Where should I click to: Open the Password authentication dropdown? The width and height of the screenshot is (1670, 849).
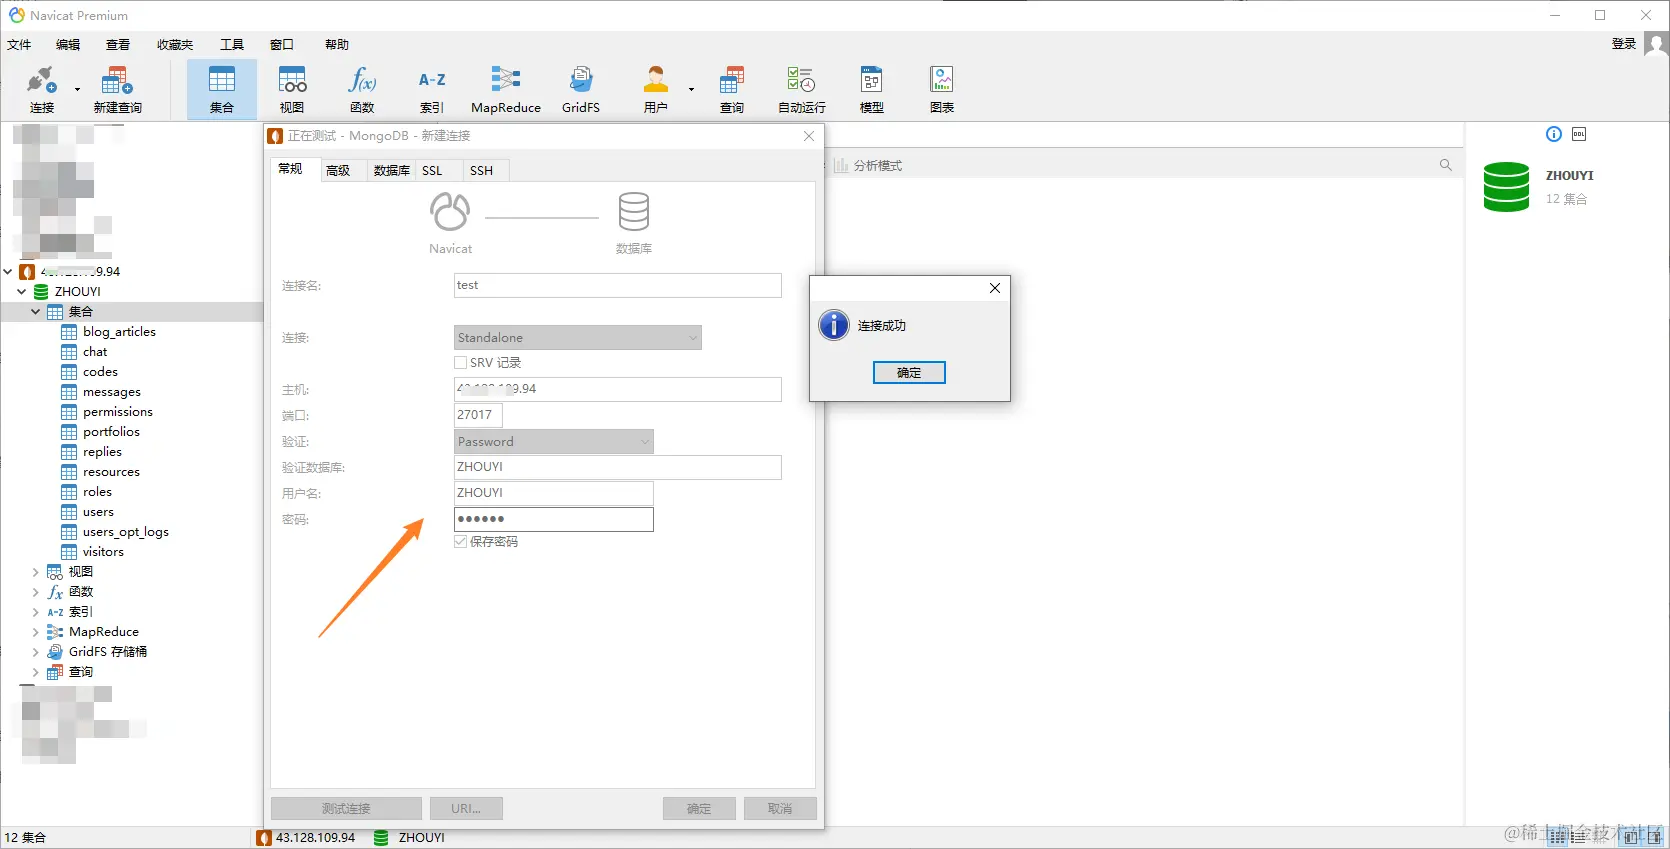(554, 442)
